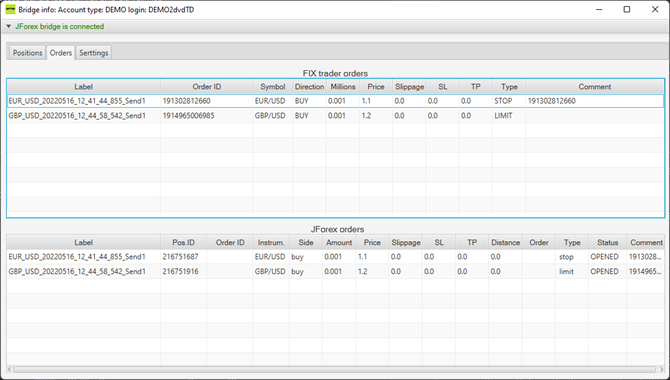Click horizontal scrollbar track at the bottom
This screenshot has width=670, height=380.
click(x=335, y=369)
